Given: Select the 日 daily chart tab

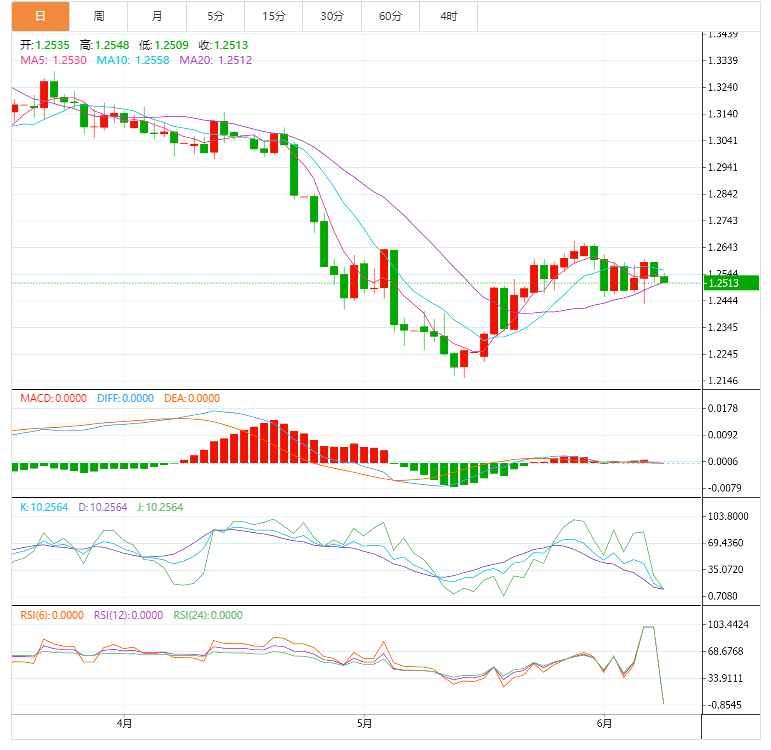Looking at the screenshot, I should (x=40, y=16).
